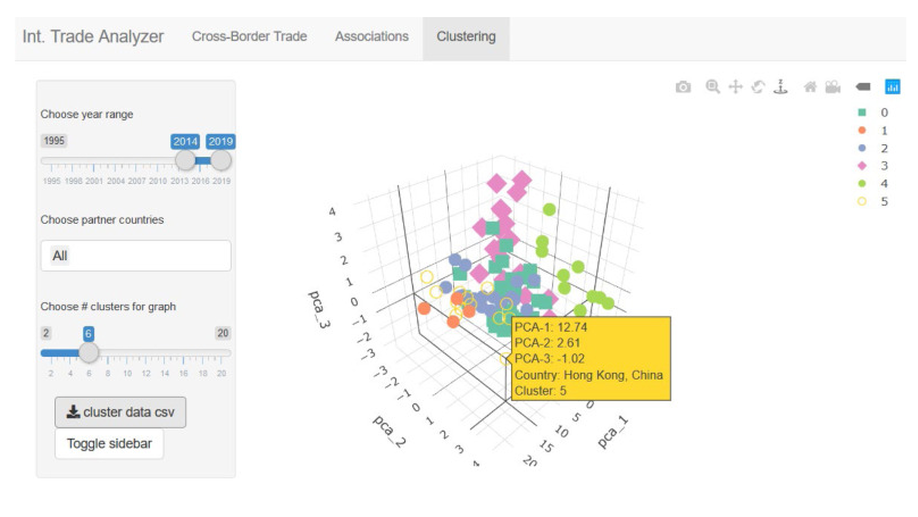Click the Toggle sidebar button
This screenshot has height=517, width=918.
109,444
